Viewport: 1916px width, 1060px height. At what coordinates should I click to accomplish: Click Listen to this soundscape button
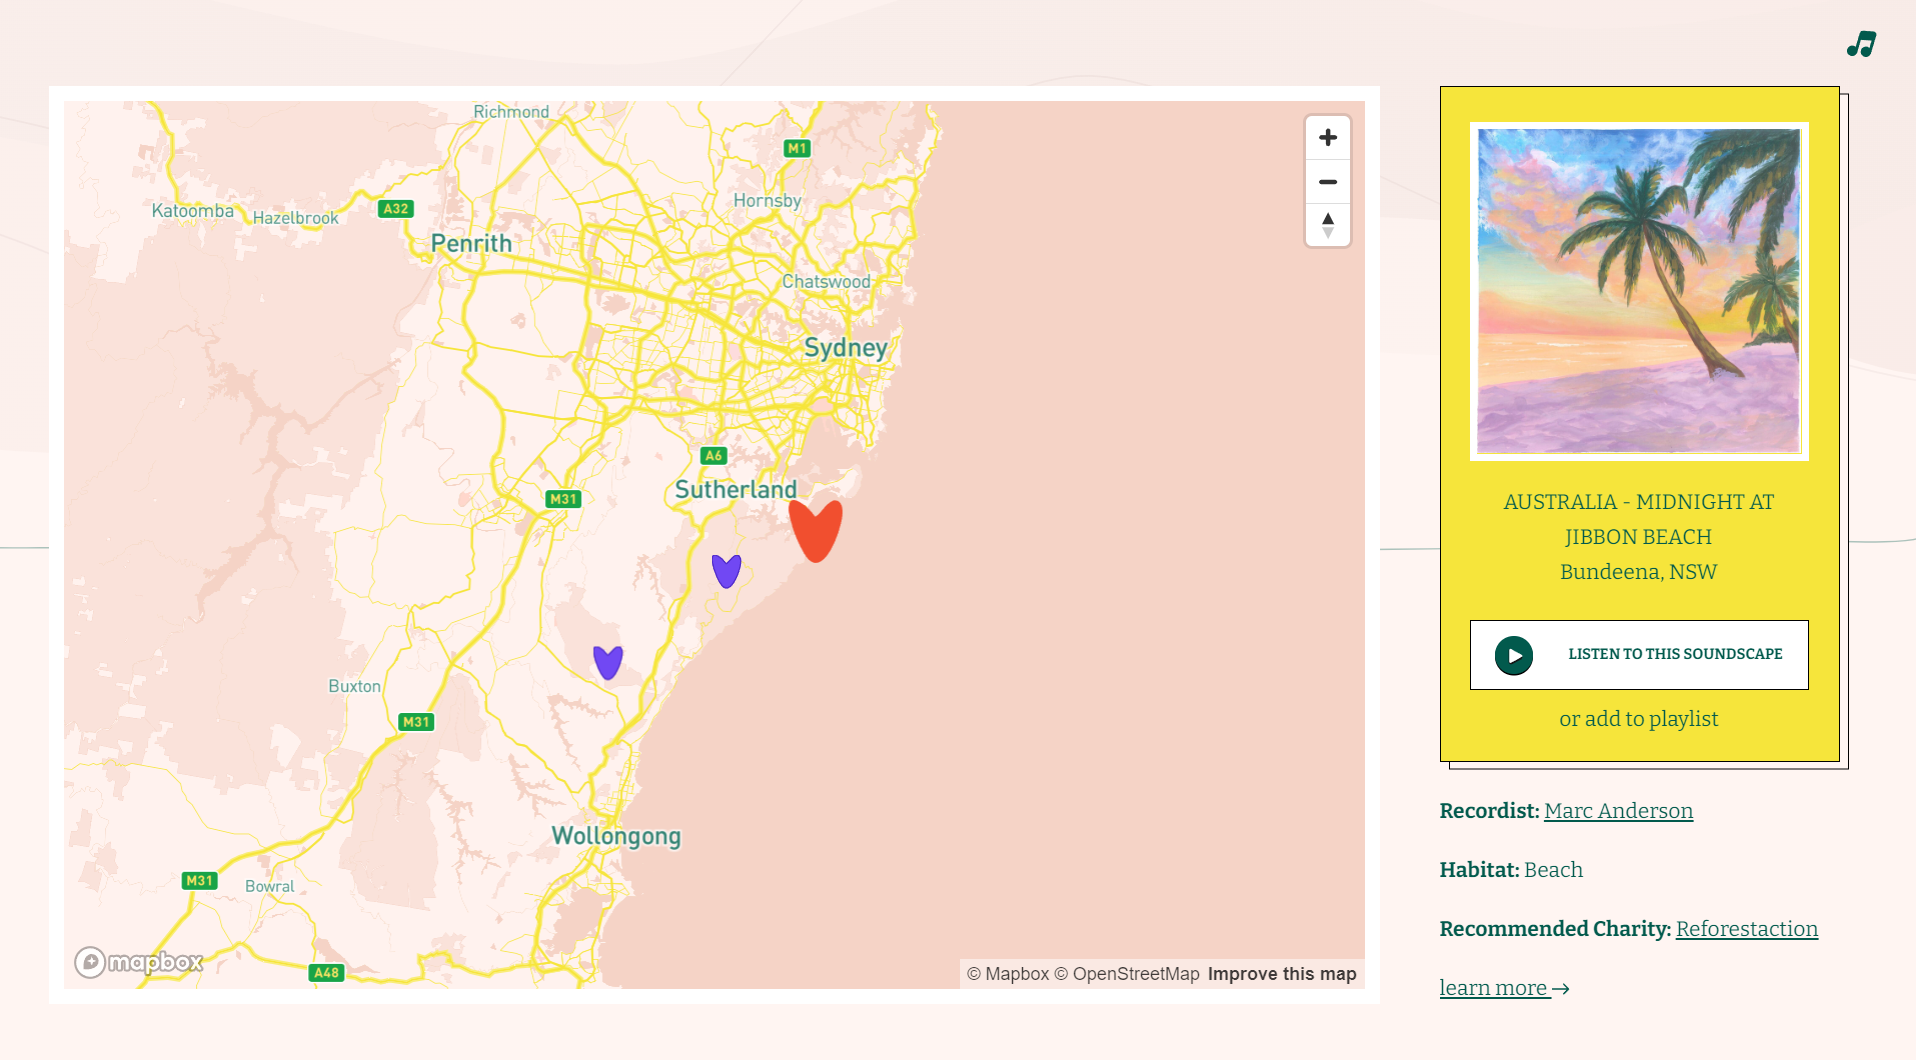click(x=1639, y=655)
